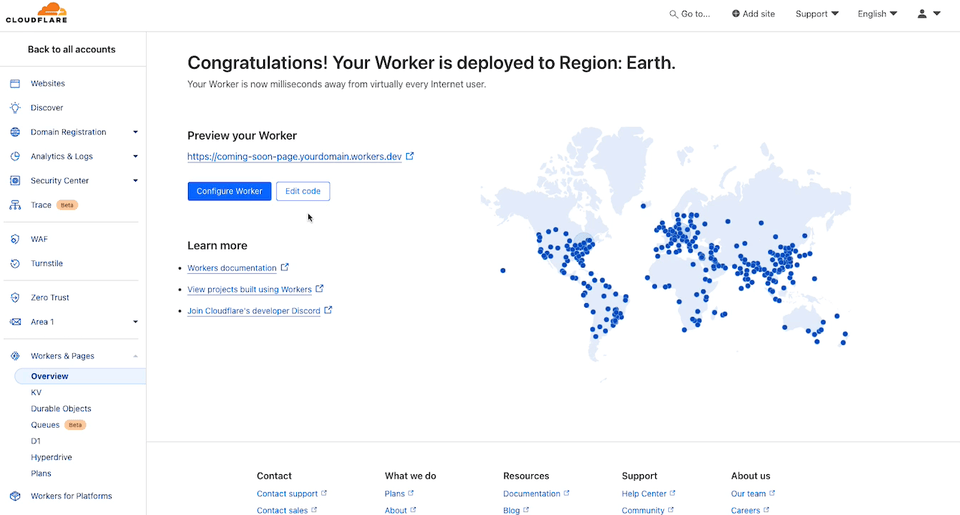Click external icon next to Contact support
The image size is (960, 515).
coord(324,493)
